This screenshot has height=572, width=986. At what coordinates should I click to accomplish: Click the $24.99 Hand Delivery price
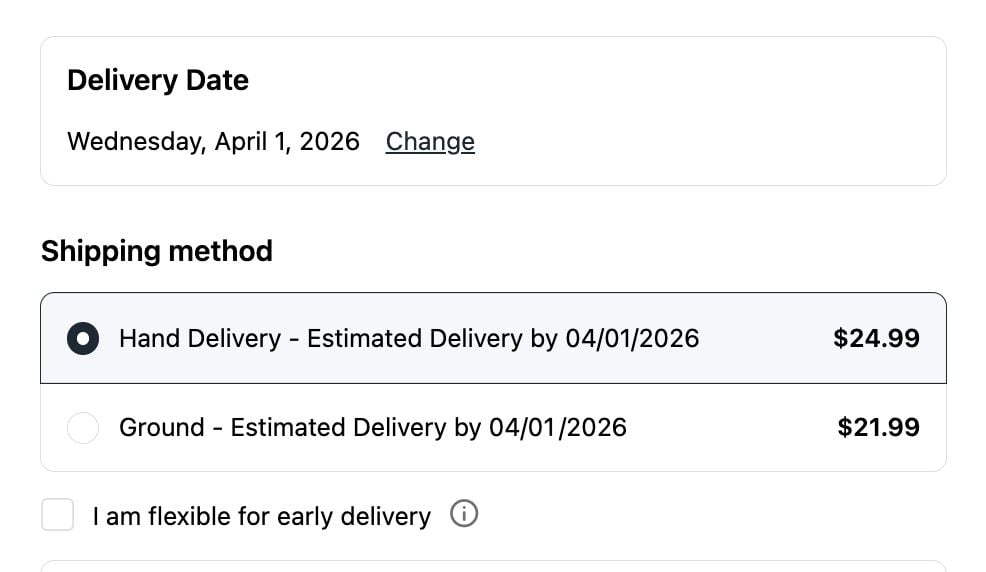pyautogui.click(x=876, y=339)
